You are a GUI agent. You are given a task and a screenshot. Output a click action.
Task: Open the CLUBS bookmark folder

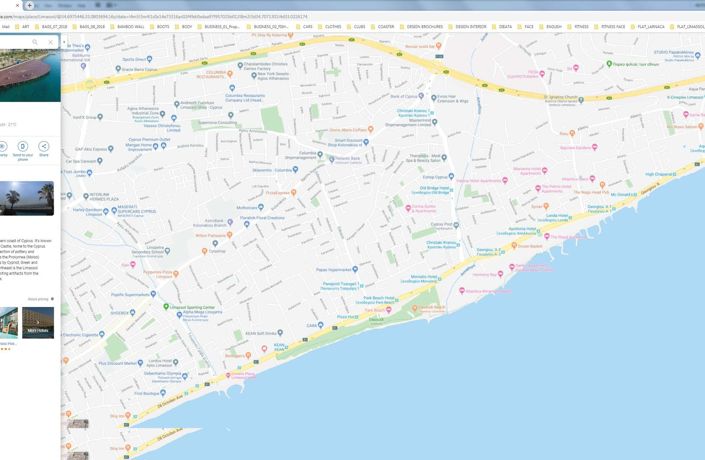[356, 27]
